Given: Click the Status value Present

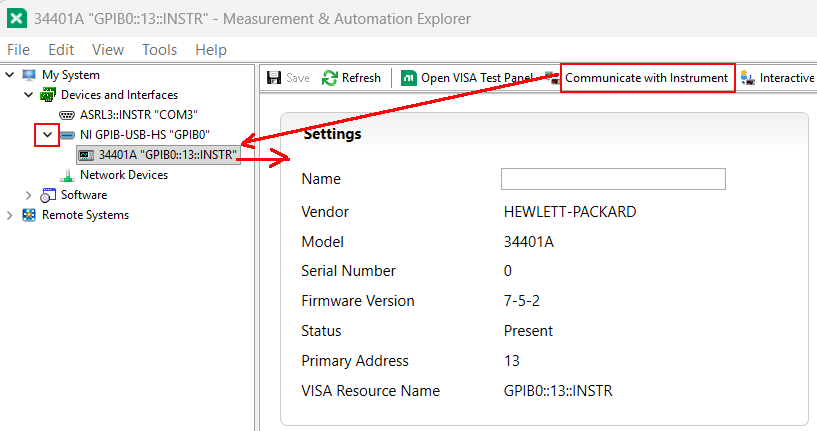Looking at the screenshot, I should [528, 331].
